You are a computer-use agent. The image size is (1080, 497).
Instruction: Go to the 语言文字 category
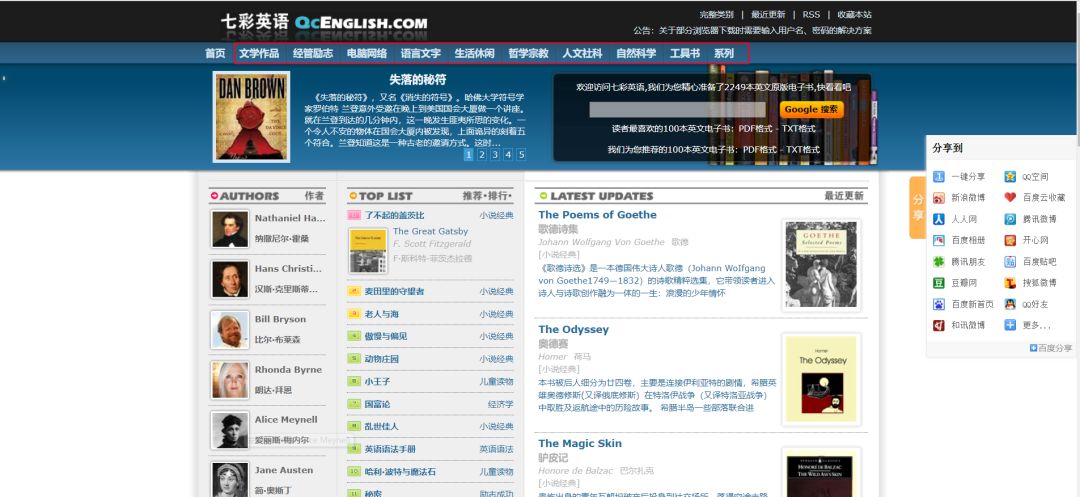tap(421, 53)
